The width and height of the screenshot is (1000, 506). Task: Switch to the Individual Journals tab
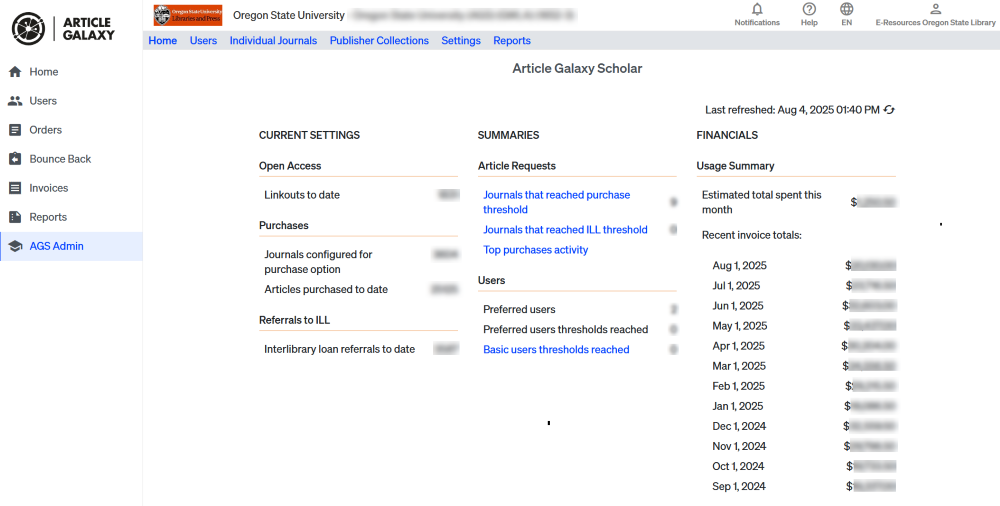[x=273, y=41]
